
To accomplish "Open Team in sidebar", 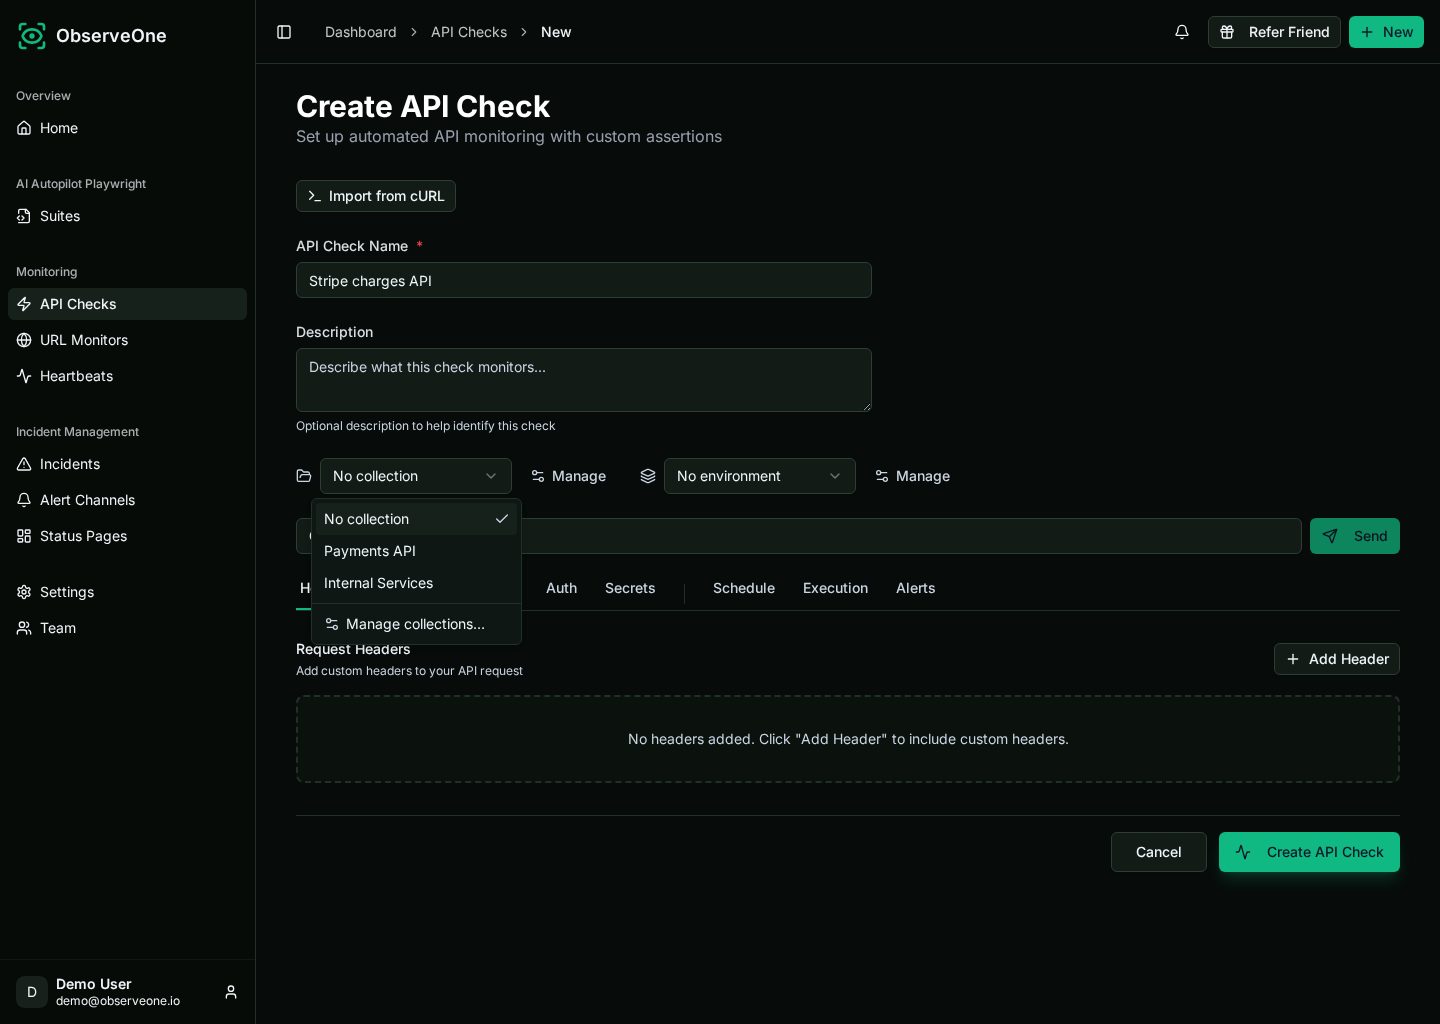I will (x=127, y=628).
